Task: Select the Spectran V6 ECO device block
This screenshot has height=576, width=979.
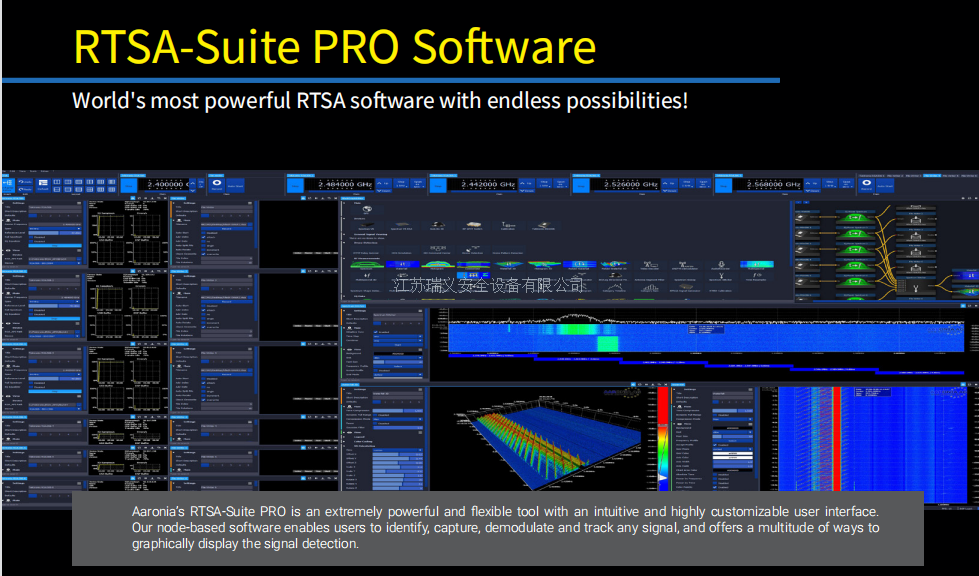Action: pyautogui.click(x=401, y=226)
